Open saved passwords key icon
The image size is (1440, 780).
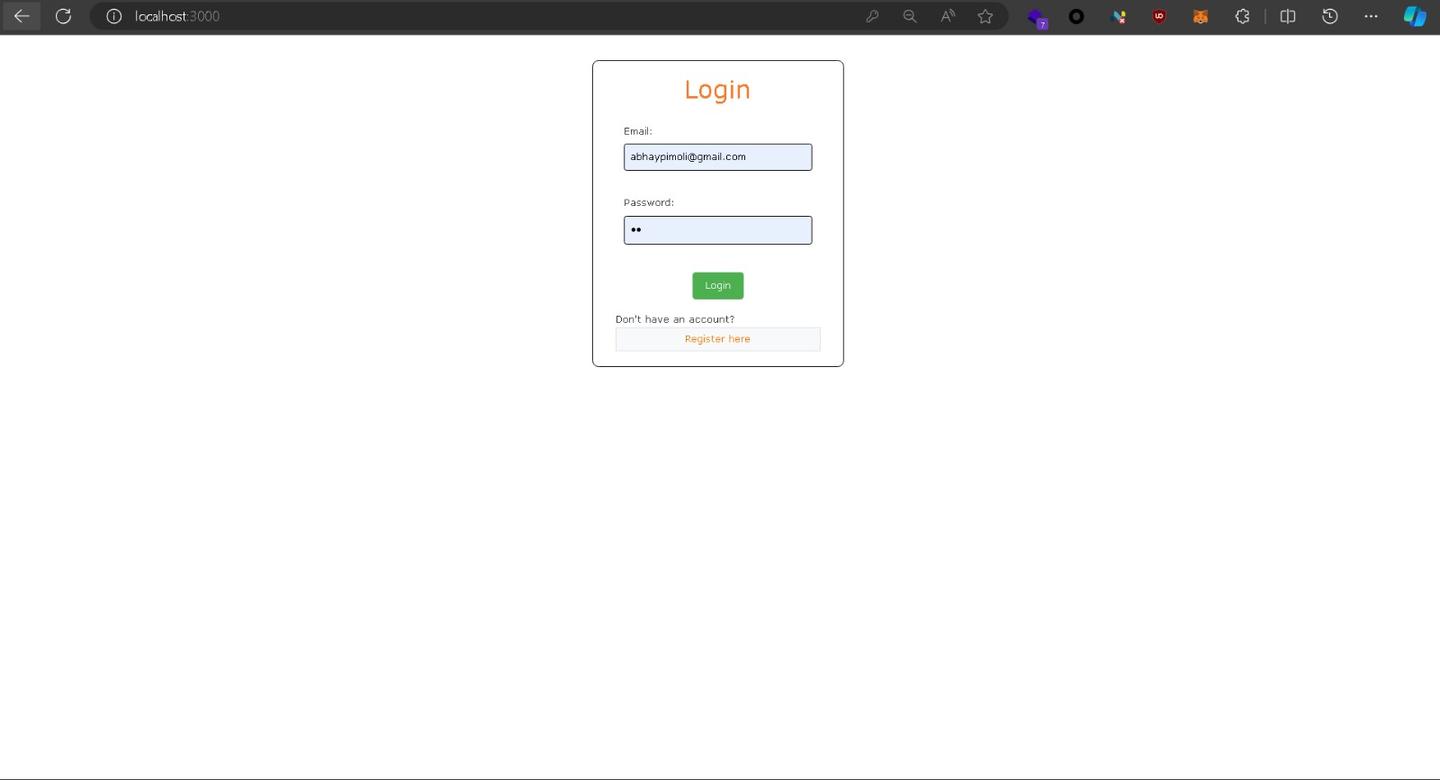872,16
